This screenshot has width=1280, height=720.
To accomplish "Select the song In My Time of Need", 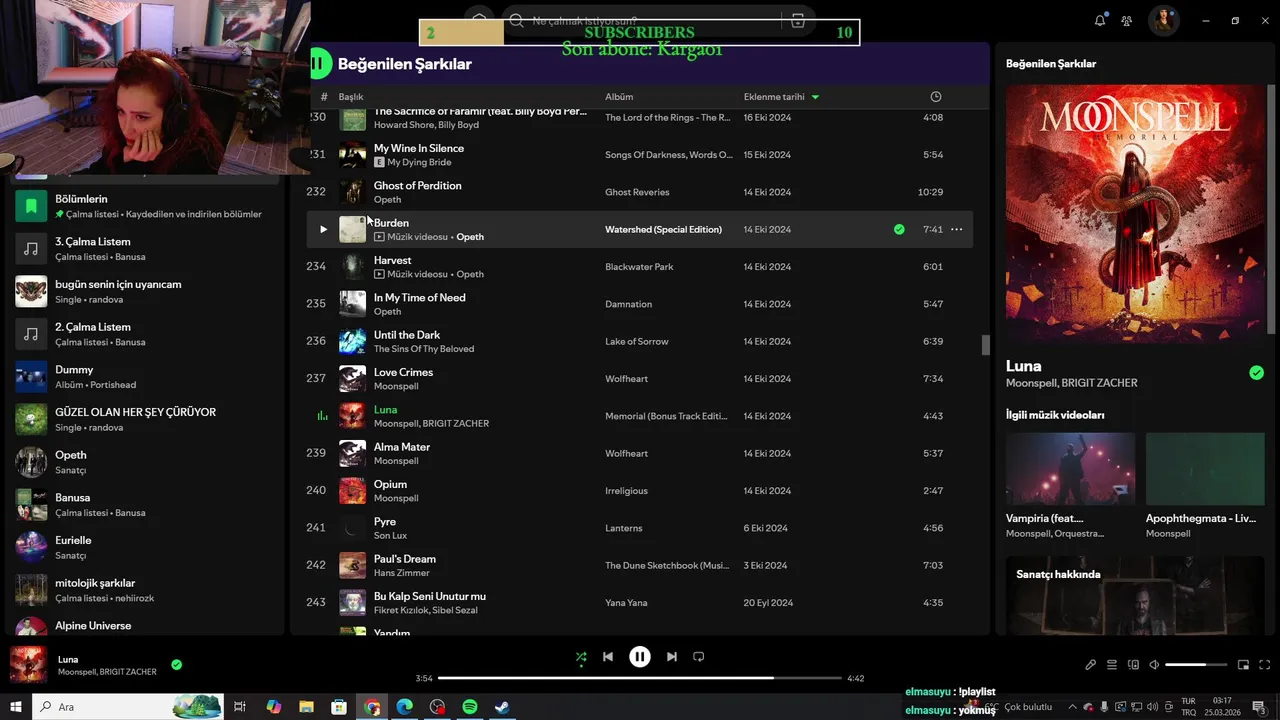I will coord(419,297).
